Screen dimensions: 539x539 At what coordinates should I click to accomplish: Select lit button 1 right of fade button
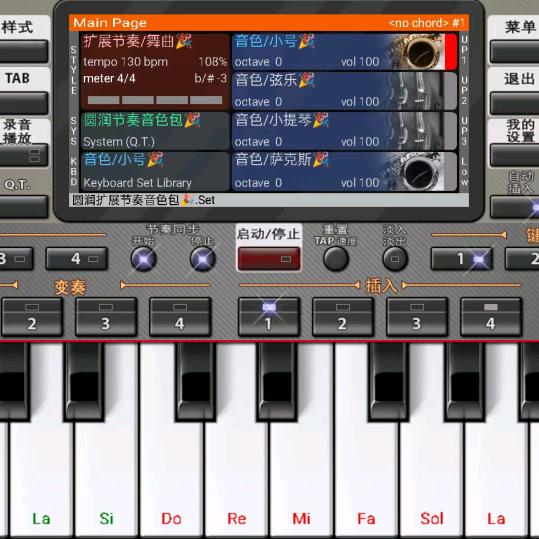point(462,258)
